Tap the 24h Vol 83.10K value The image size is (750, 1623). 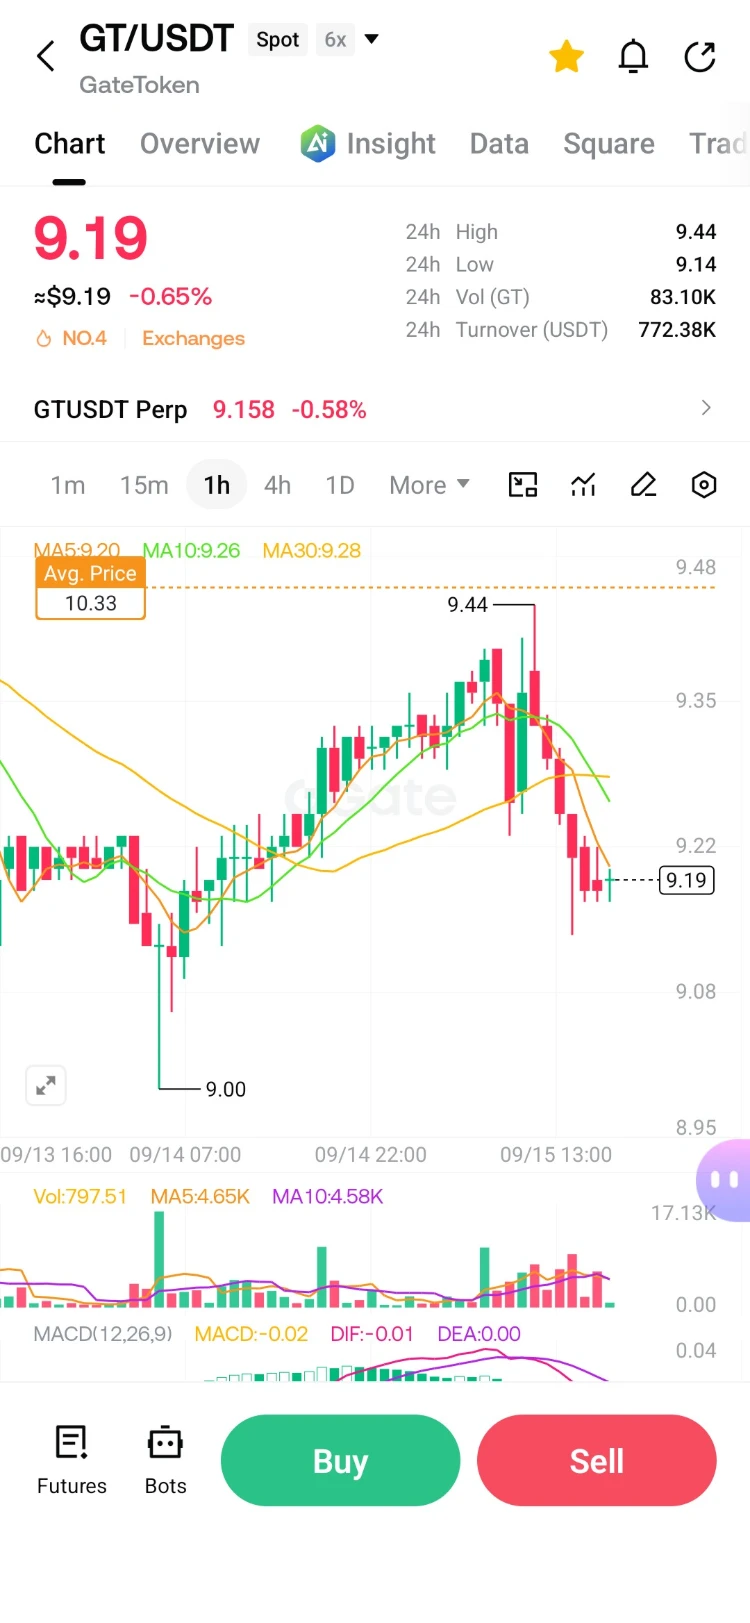683,297
